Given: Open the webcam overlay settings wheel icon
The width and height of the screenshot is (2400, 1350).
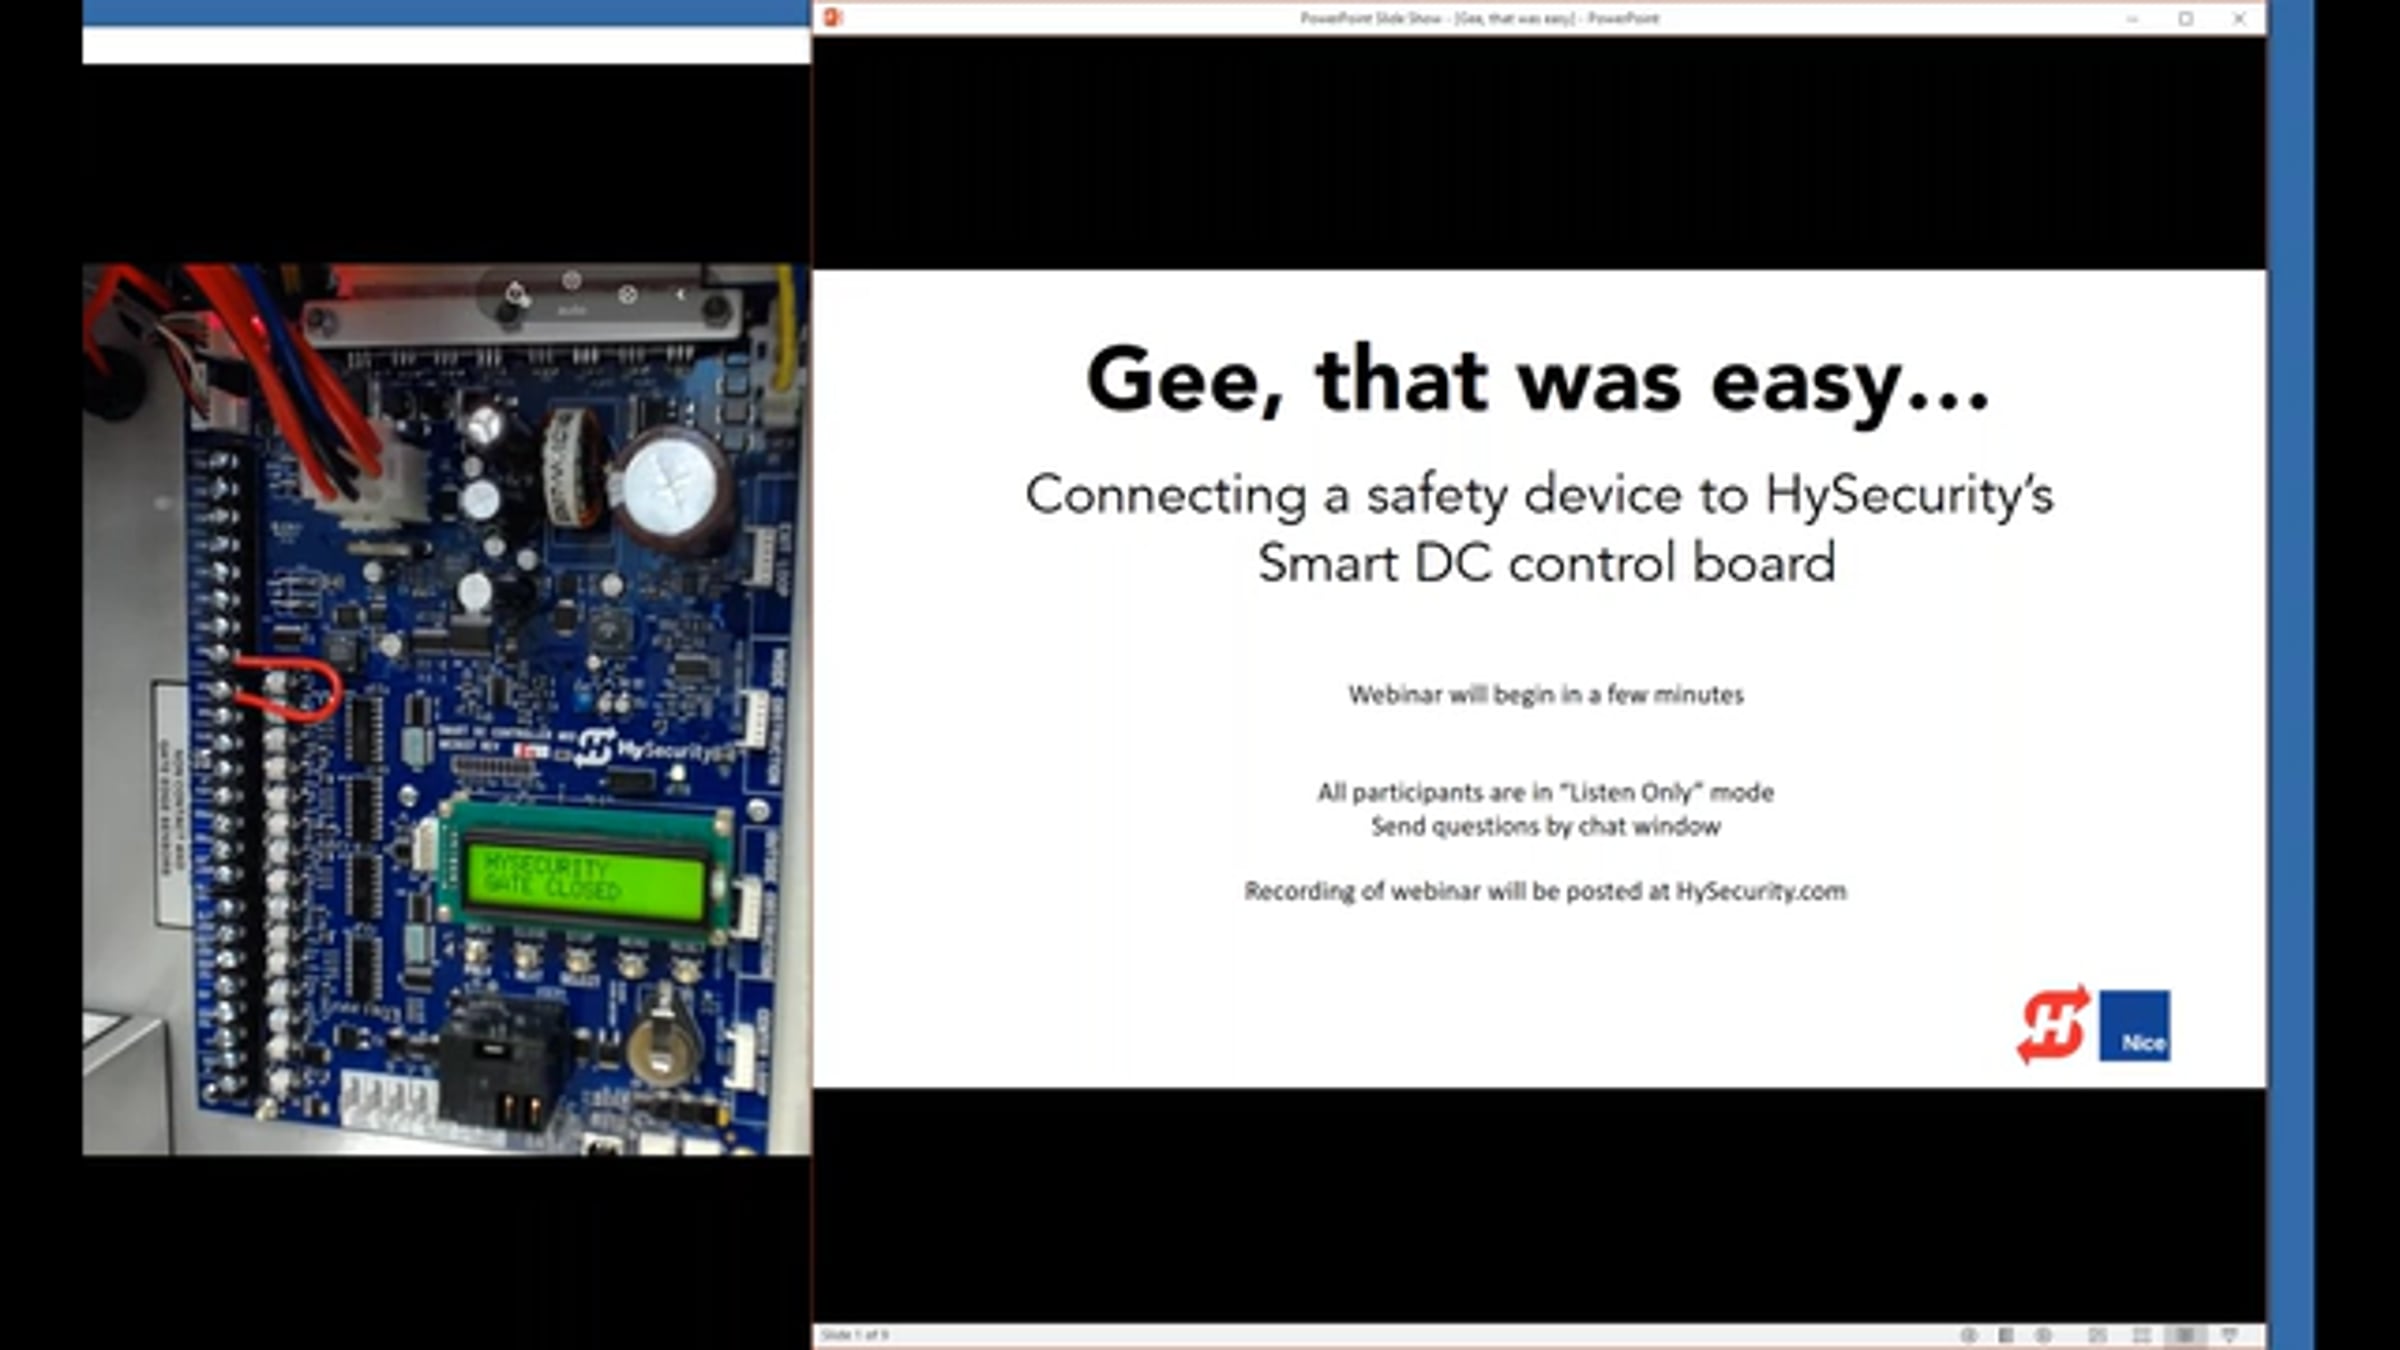Looking at the screenshot, I should [628, 295].
